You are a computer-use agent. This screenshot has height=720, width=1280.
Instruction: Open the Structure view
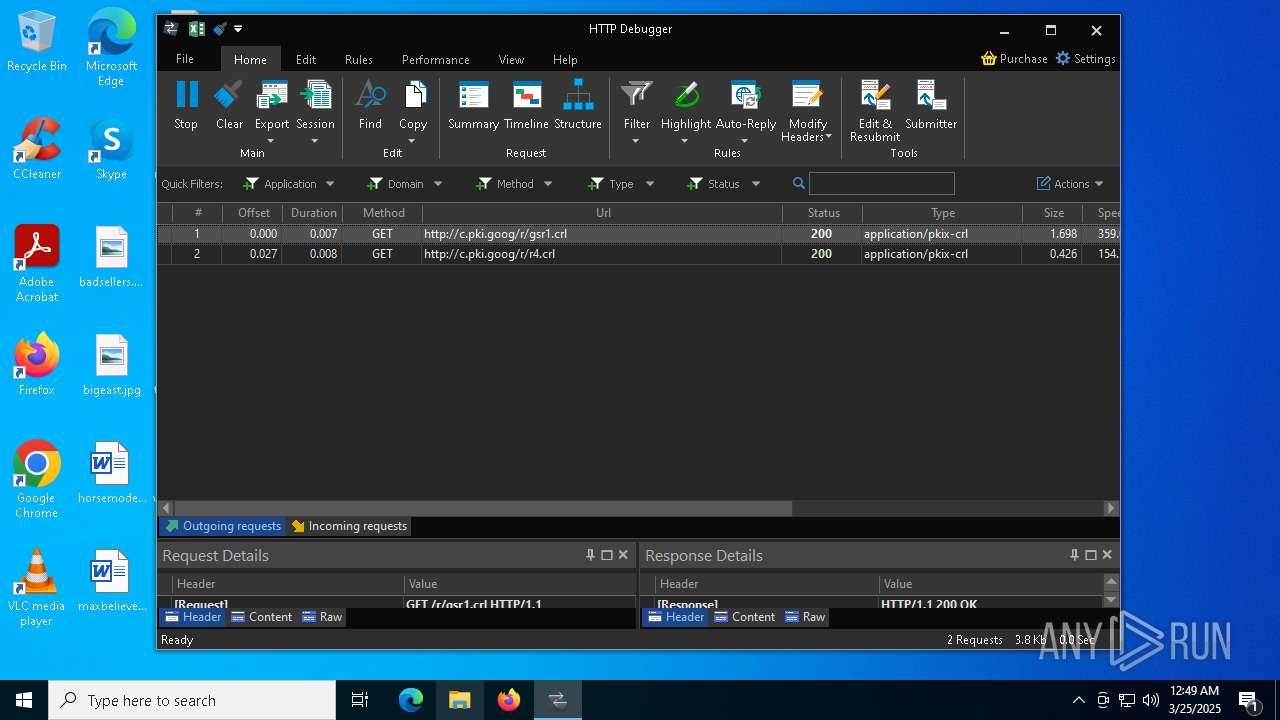click(578, 105)
